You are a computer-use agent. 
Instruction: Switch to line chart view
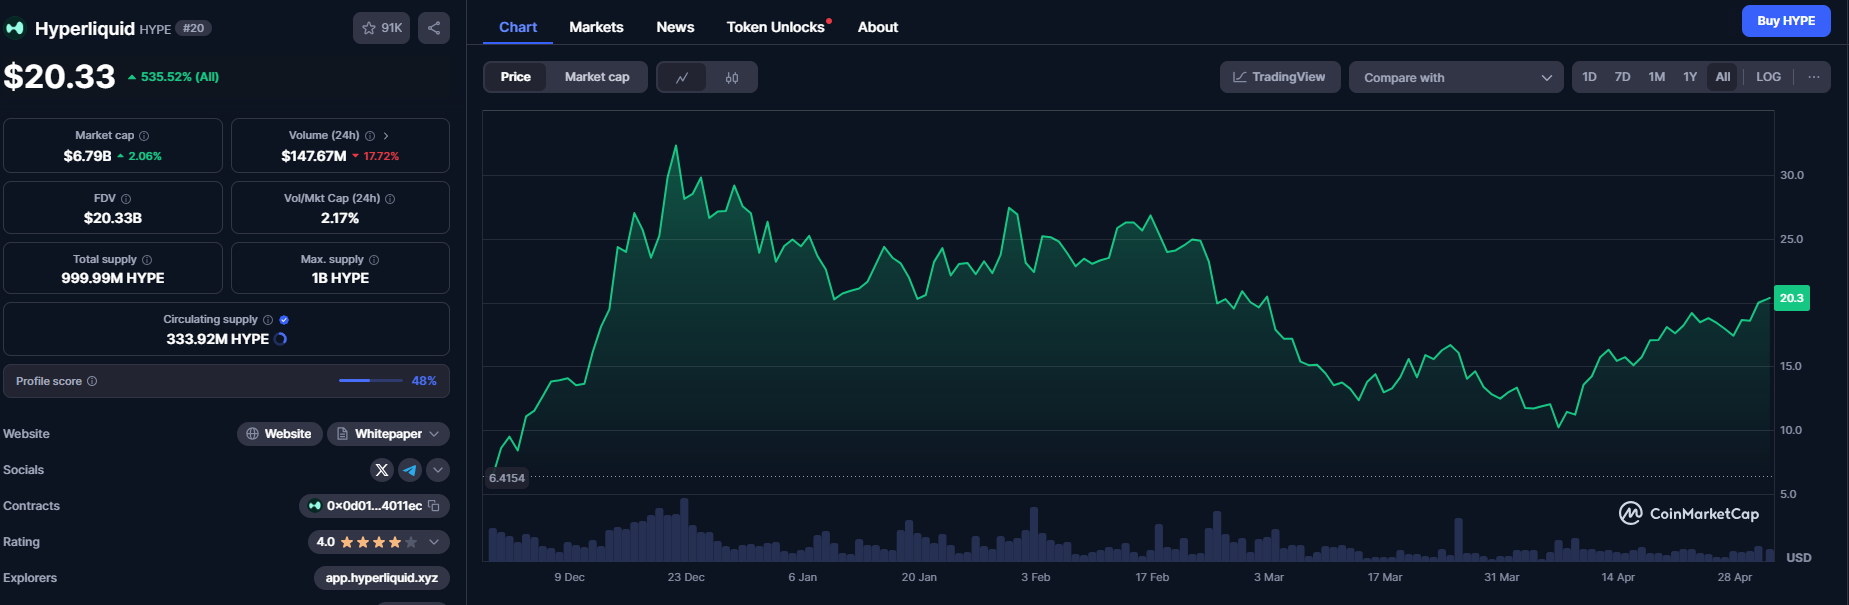pyautogui.click(x=682, y=77)
